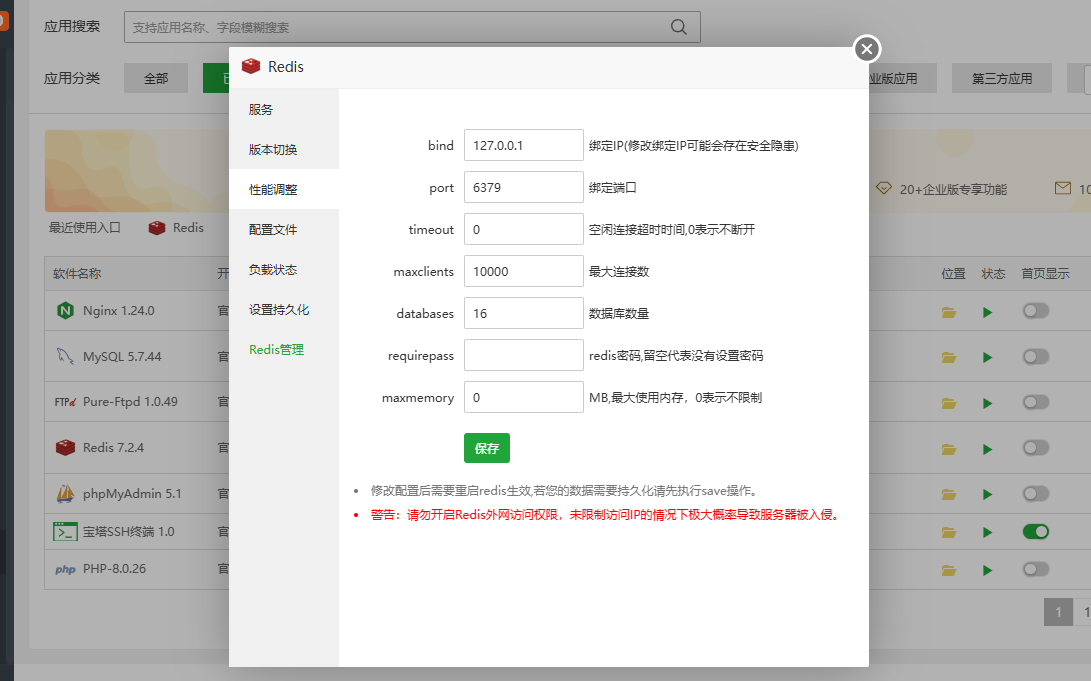This screenshot has height=681, width=1091.
Task: Click the 软件名称 column header
Action: pos(77,273)
